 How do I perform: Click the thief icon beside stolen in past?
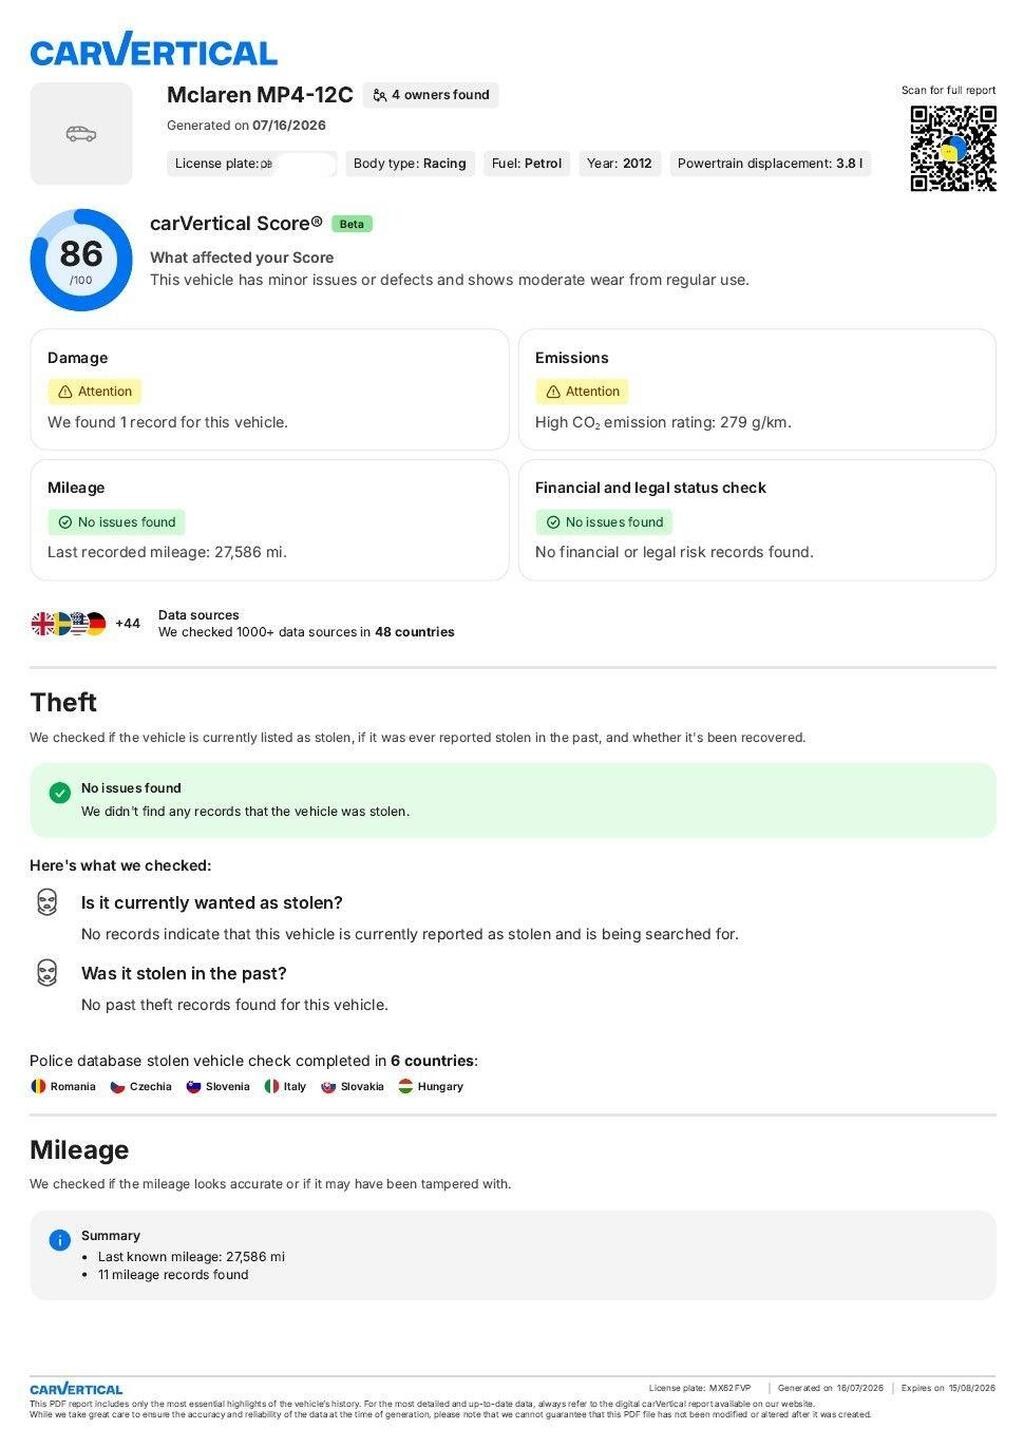click(47, 973)
